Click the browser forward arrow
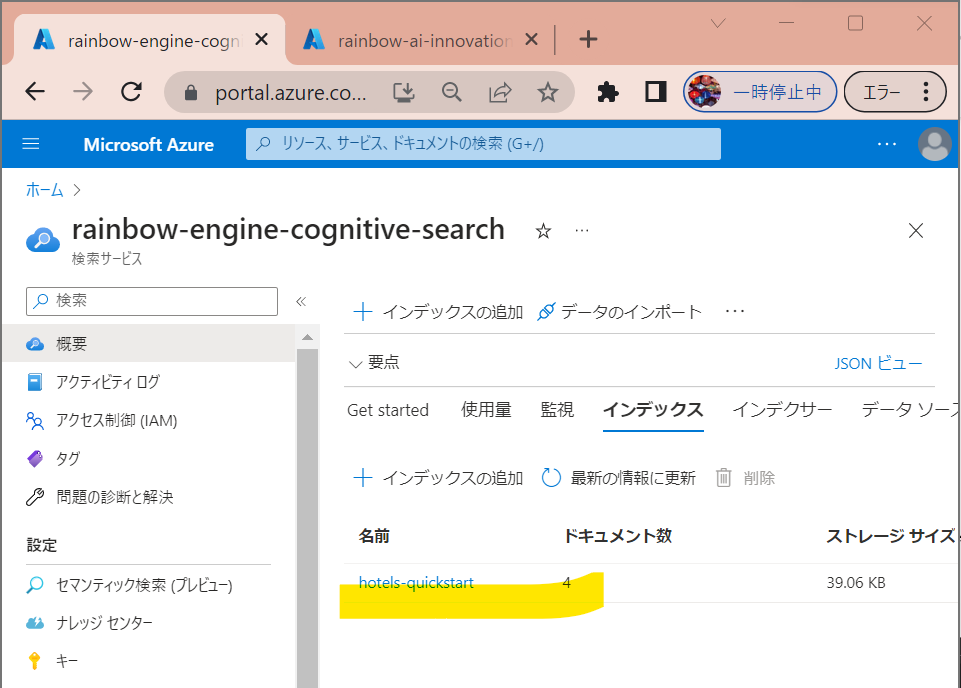 tap(83, 92)
